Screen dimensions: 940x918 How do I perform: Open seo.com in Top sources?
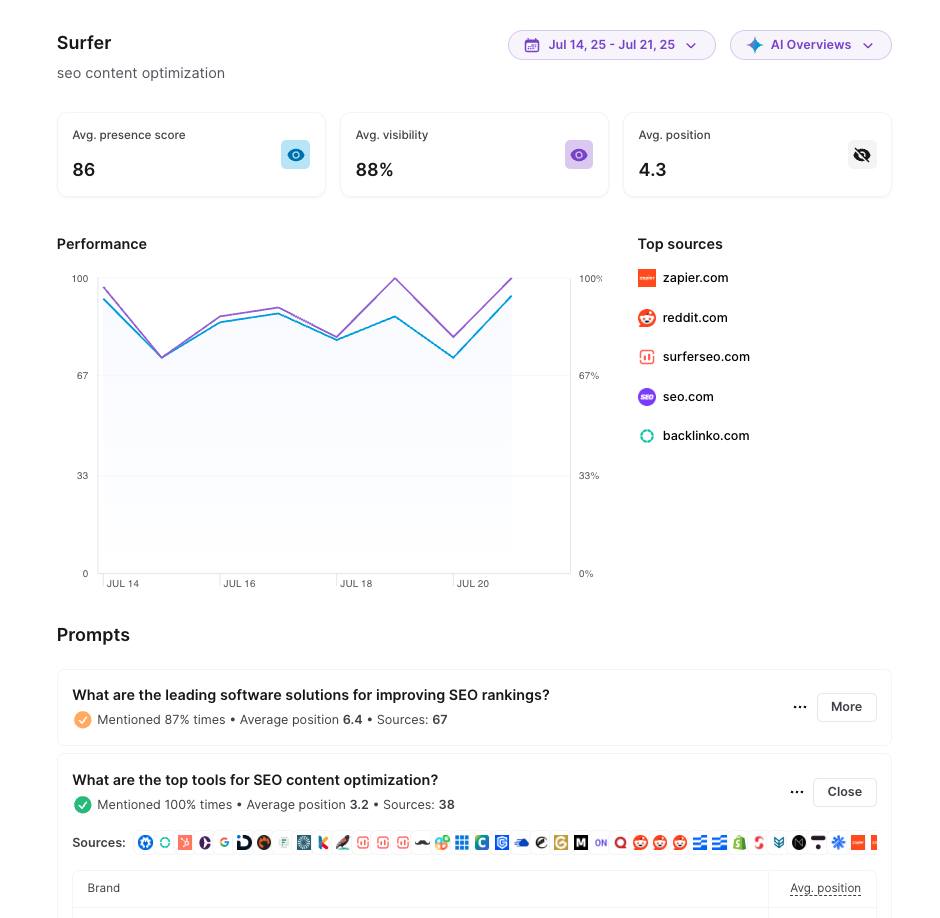pyautogui.click(x=688, y=397)
